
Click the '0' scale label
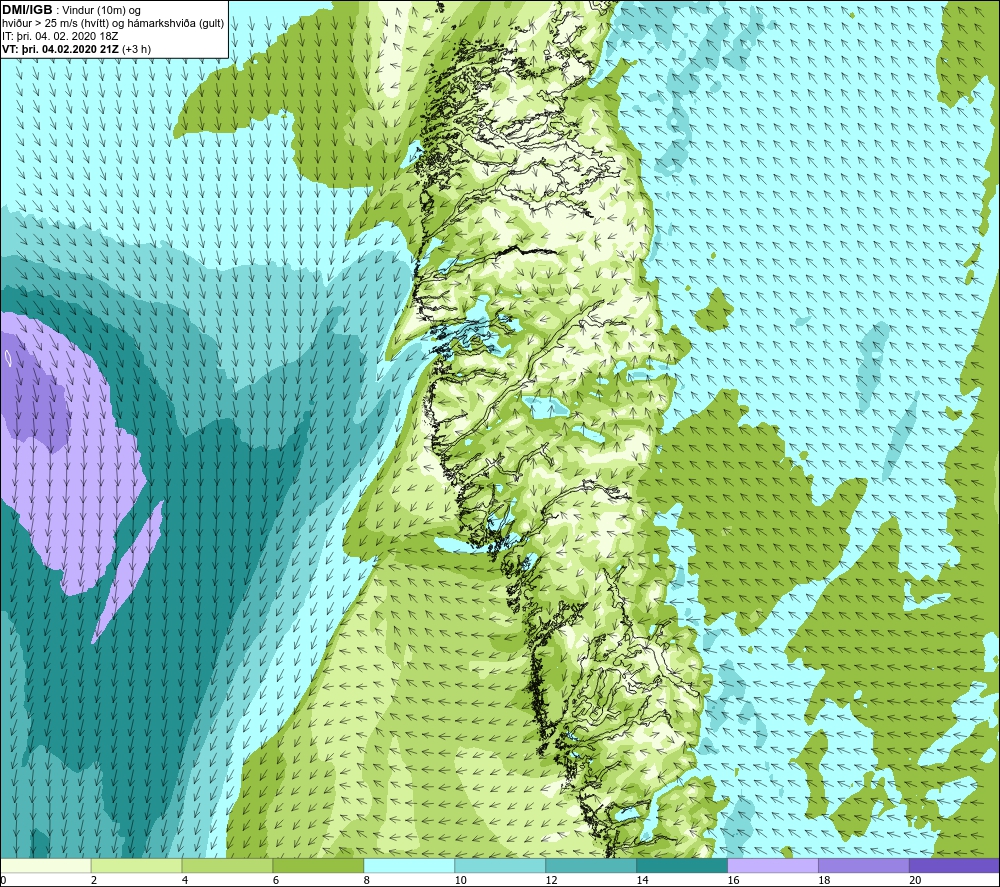(x=3, y=880)
